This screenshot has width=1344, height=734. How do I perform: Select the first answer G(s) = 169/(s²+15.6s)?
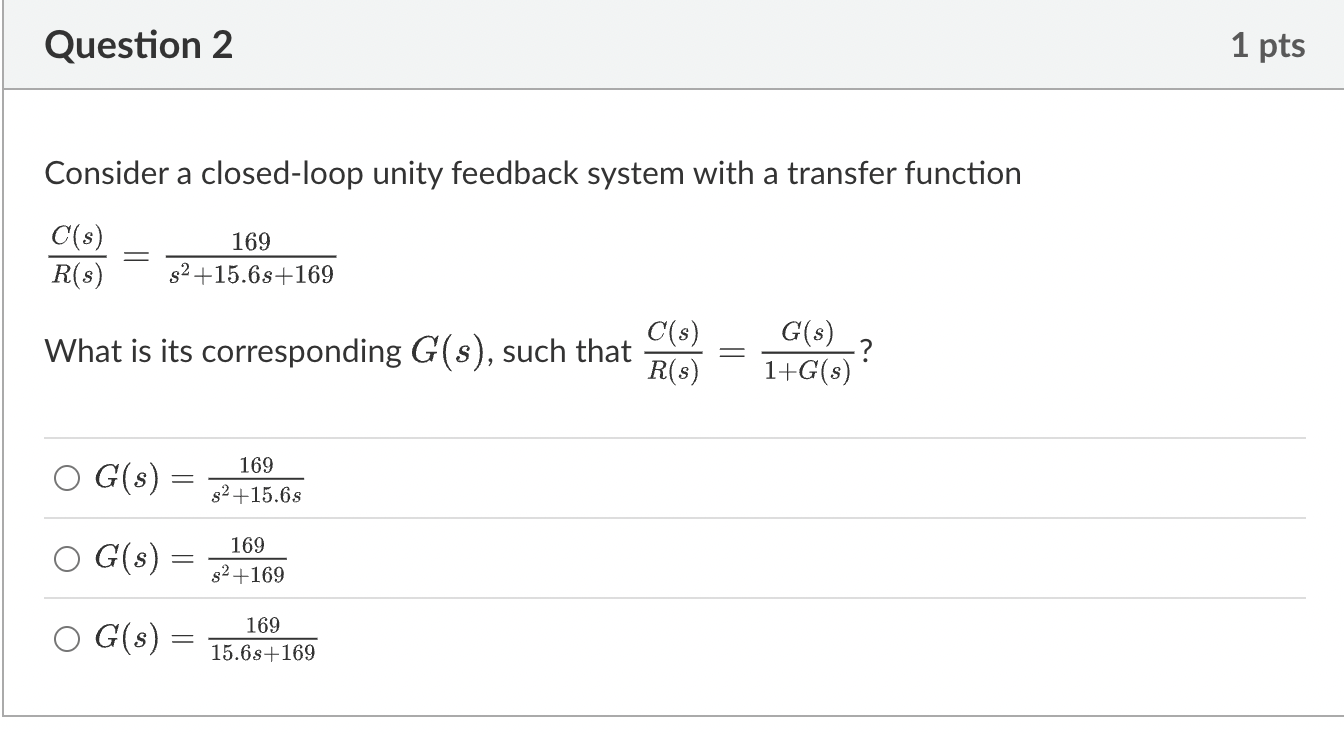(x=67, y=478)
